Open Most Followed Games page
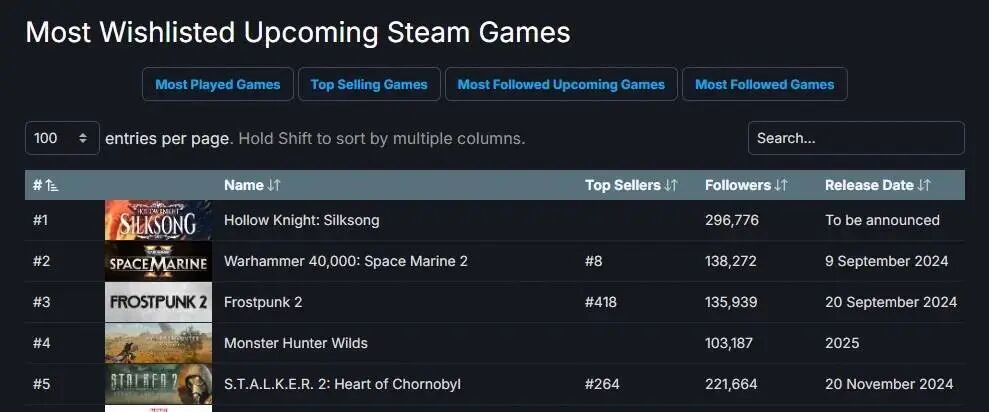 [764, 84]
